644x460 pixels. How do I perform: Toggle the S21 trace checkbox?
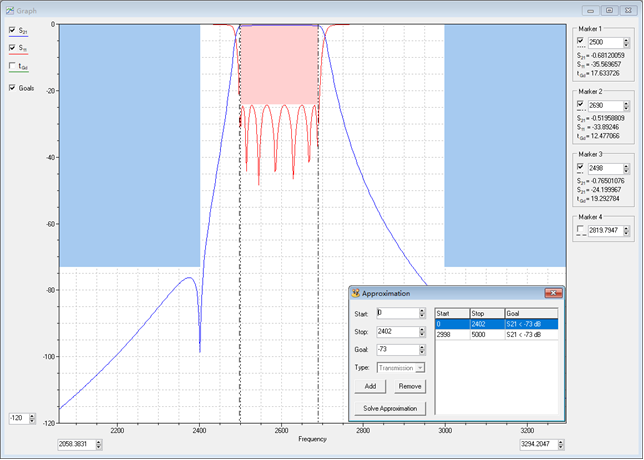12,31
